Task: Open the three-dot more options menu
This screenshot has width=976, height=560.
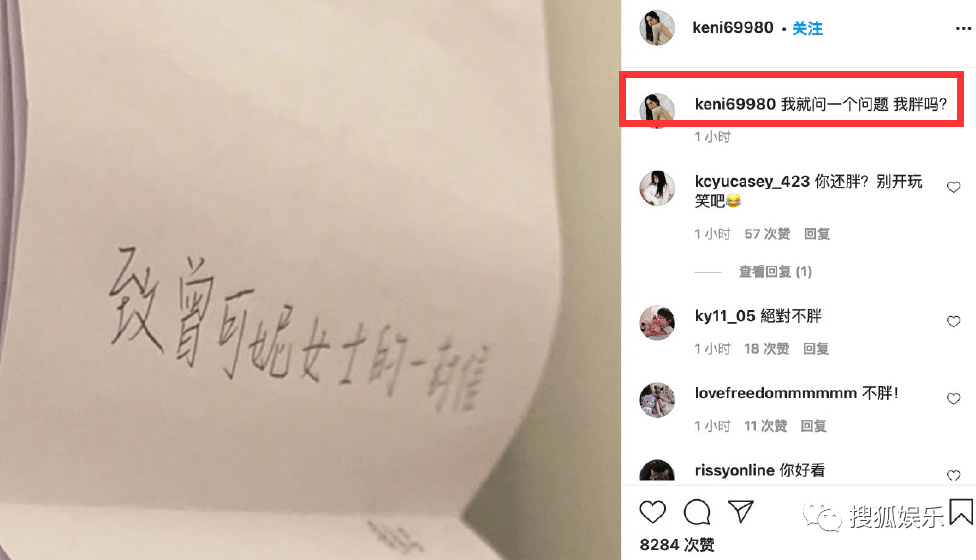Action: pos(962,29)
